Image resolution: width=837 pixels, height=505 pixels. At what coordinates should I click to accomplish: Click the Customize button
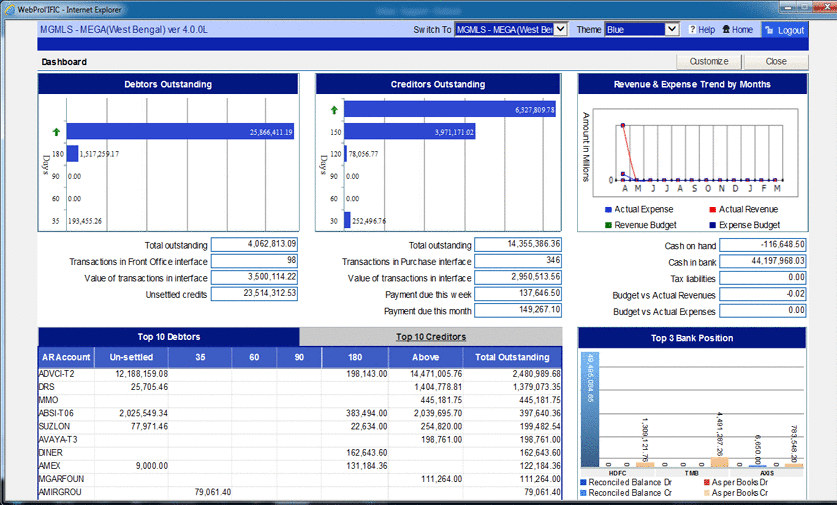tap(709, 61)
